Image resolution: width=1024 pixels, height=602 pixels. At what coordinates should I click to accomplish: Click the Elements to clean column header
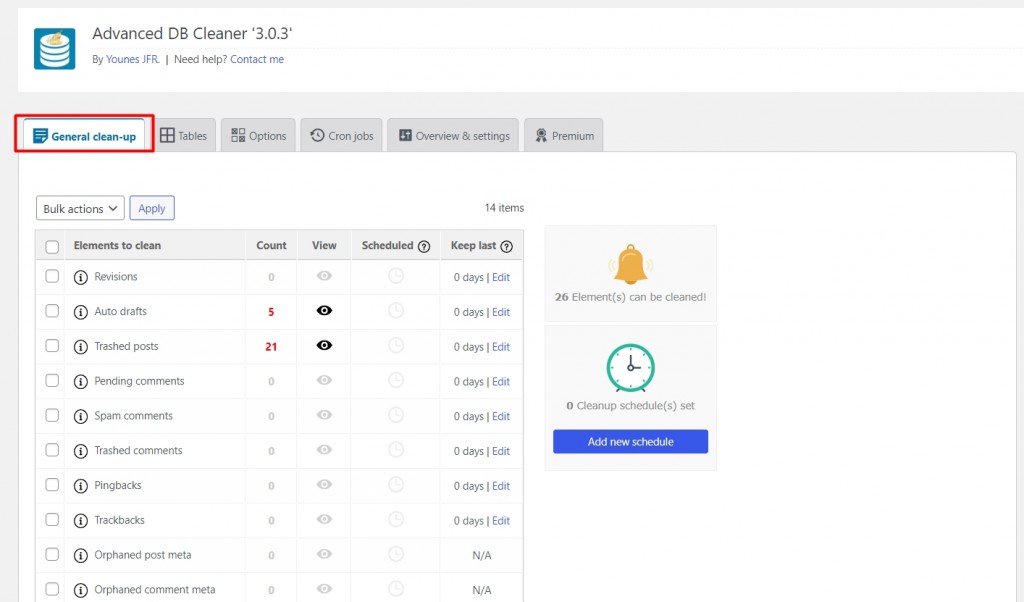point(117,246)
